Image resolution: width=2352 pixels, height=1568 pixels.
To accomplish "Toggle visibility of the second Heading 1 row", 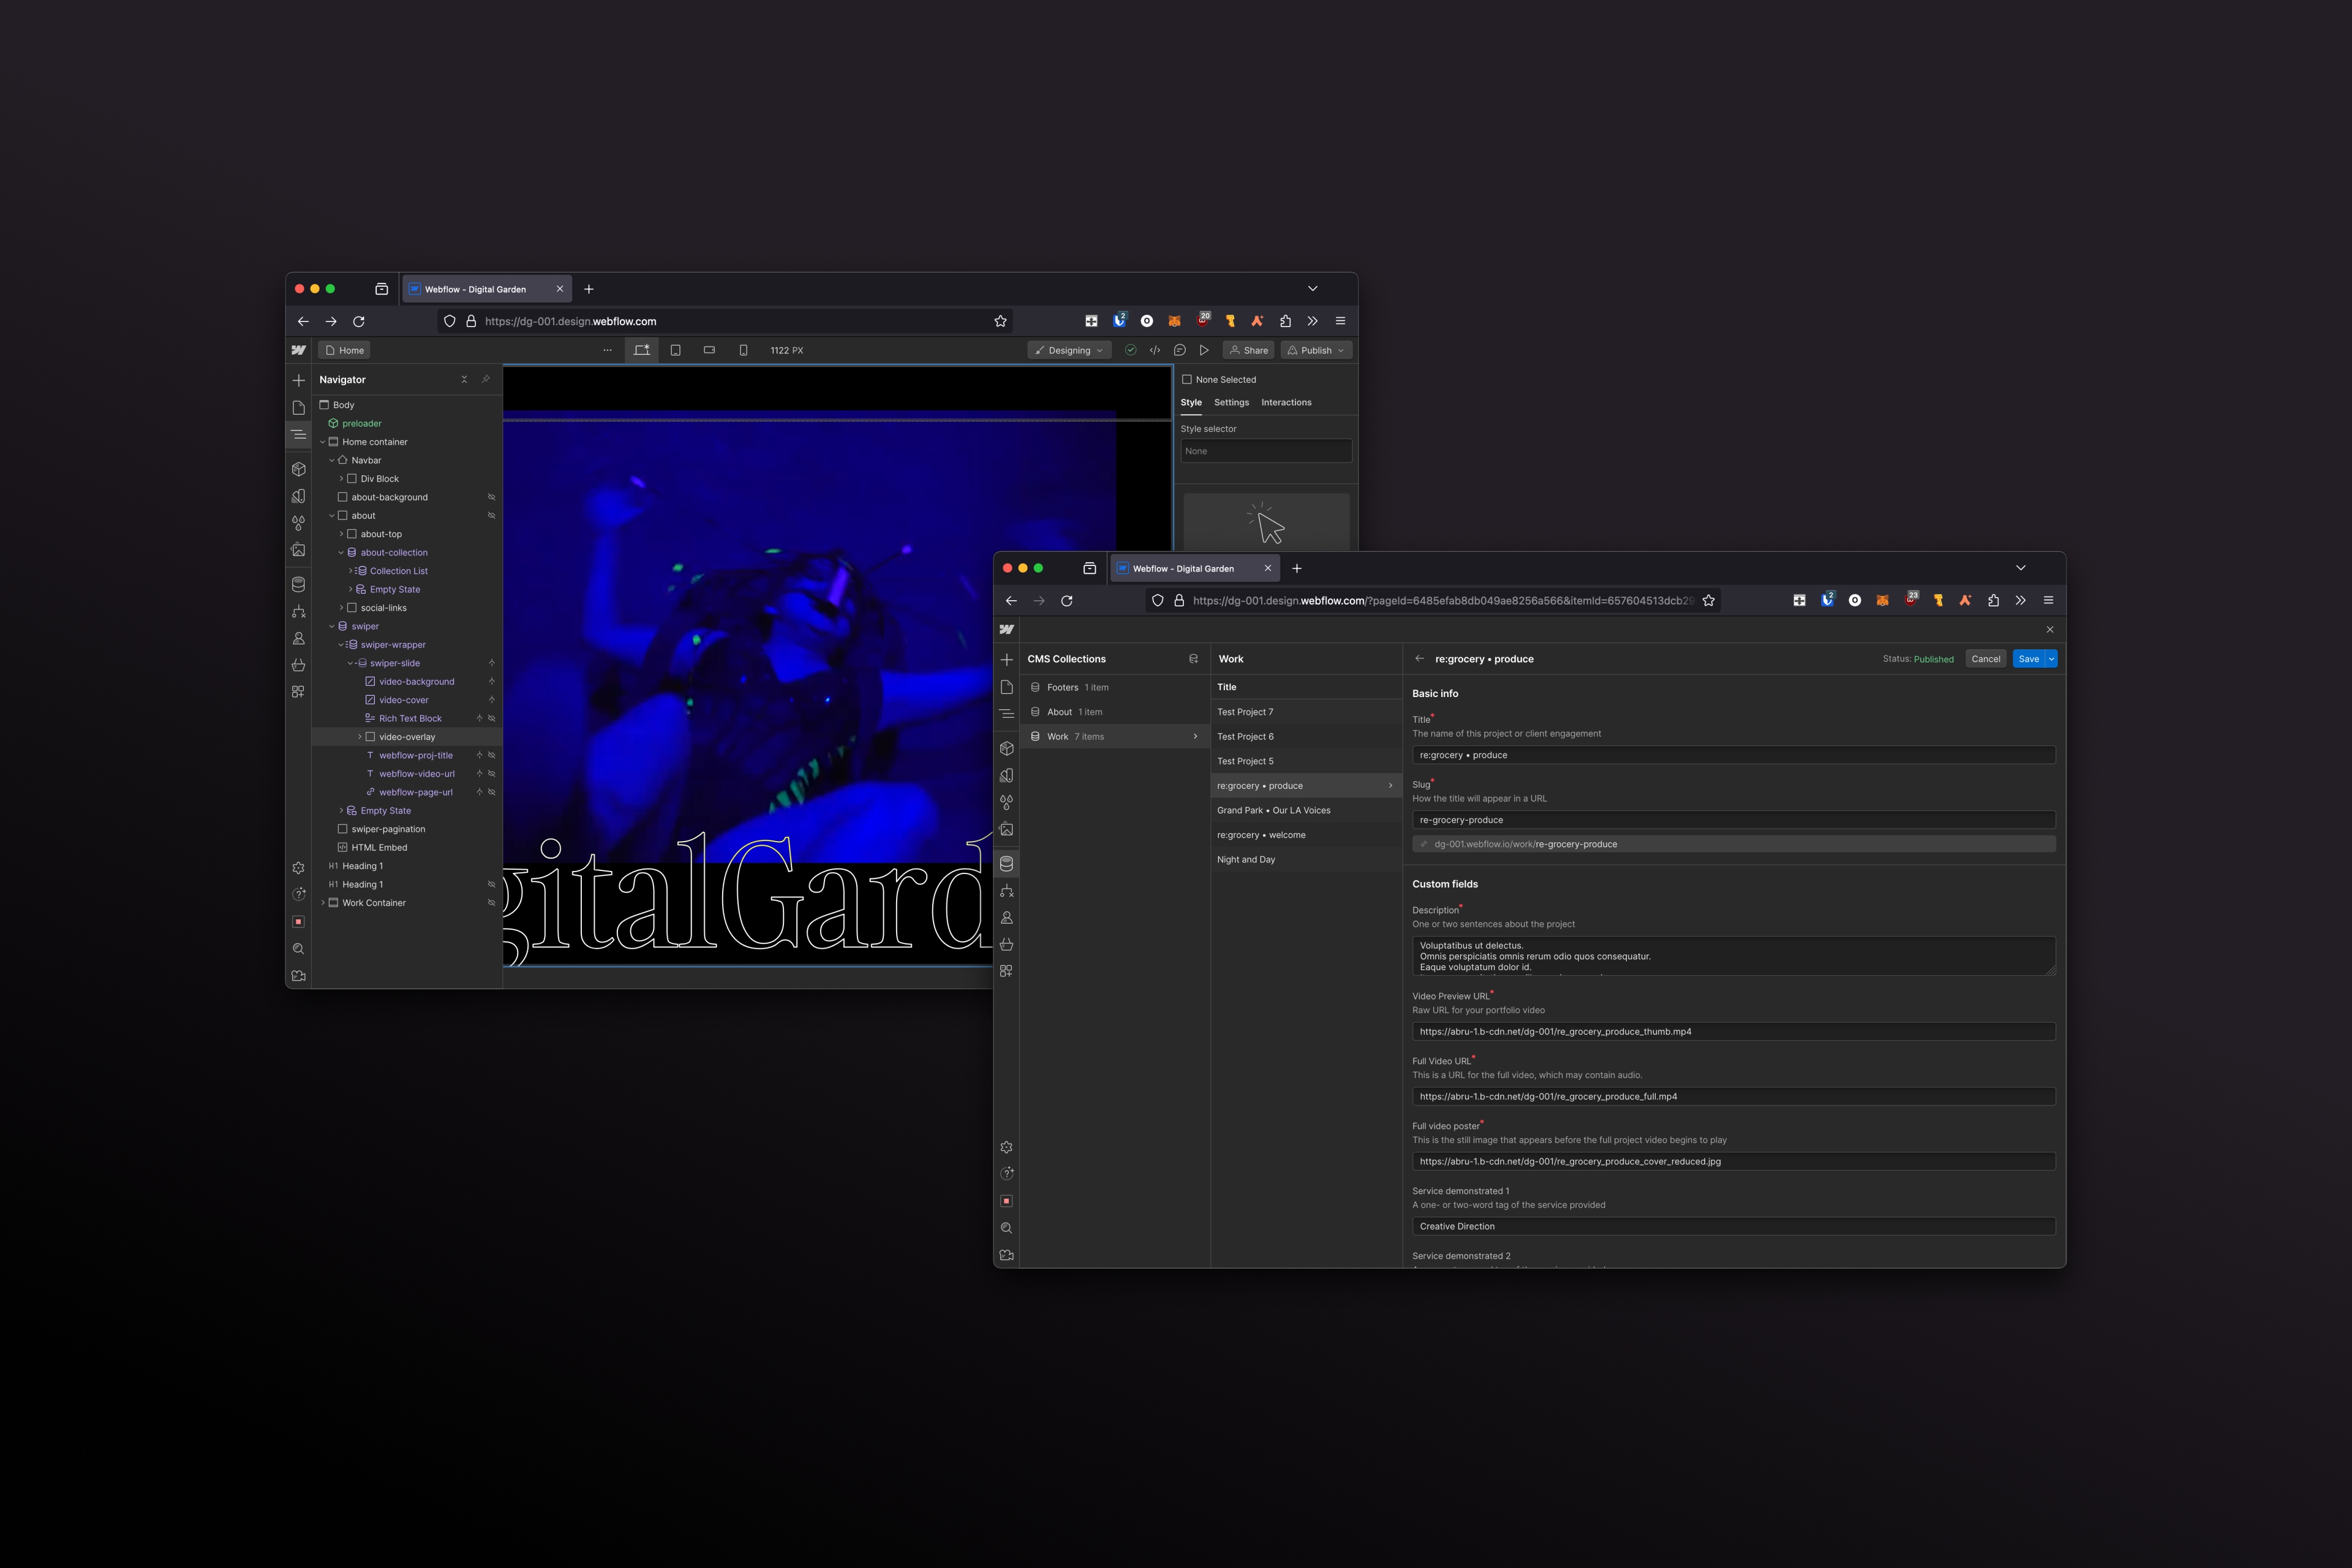I will click(491, 885).
